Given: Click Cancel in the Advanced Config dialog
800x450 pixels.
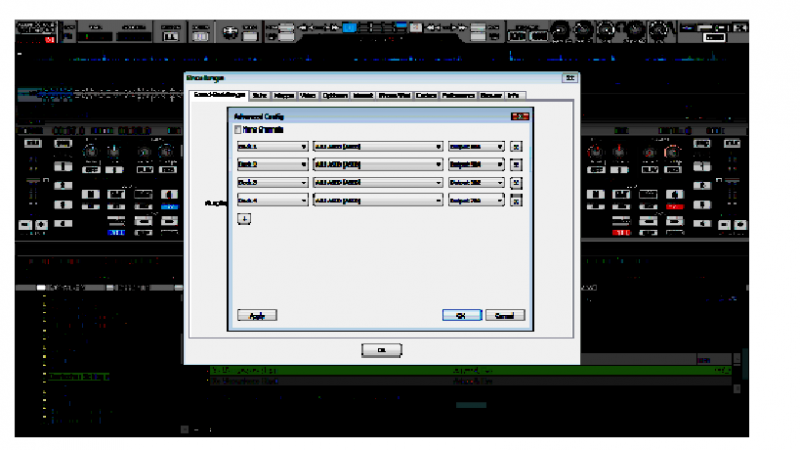Looking at the screenshot, I should [x=505, y=316].
